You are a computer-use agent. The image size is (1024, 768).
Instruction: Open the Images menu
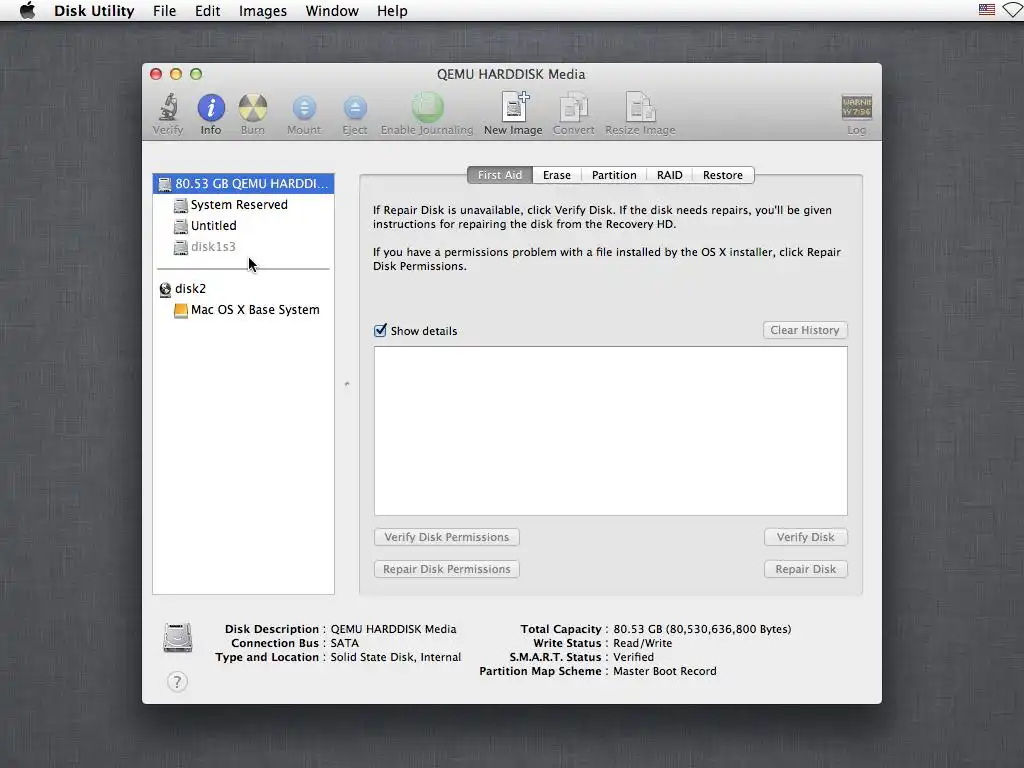pos(263,11)
